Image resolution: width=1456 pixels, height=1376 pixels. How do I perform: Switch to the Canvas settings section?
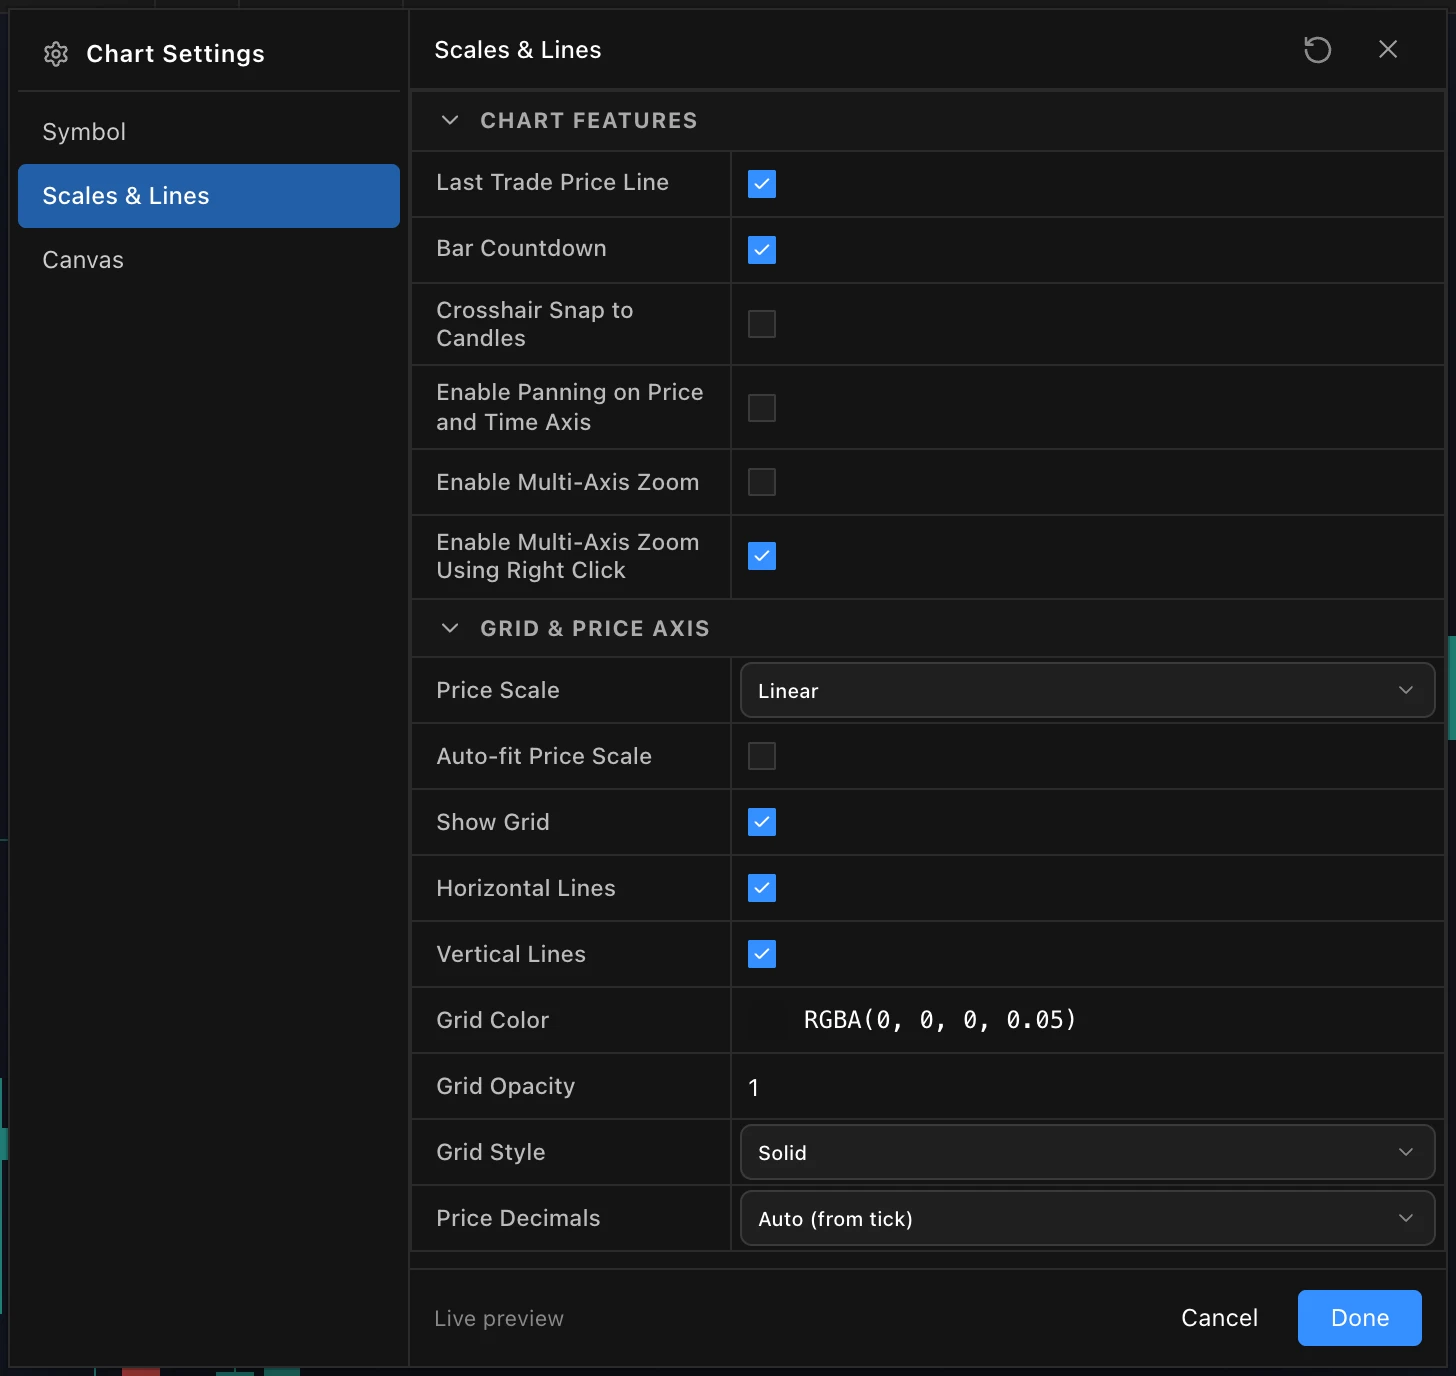click(209, 260)
